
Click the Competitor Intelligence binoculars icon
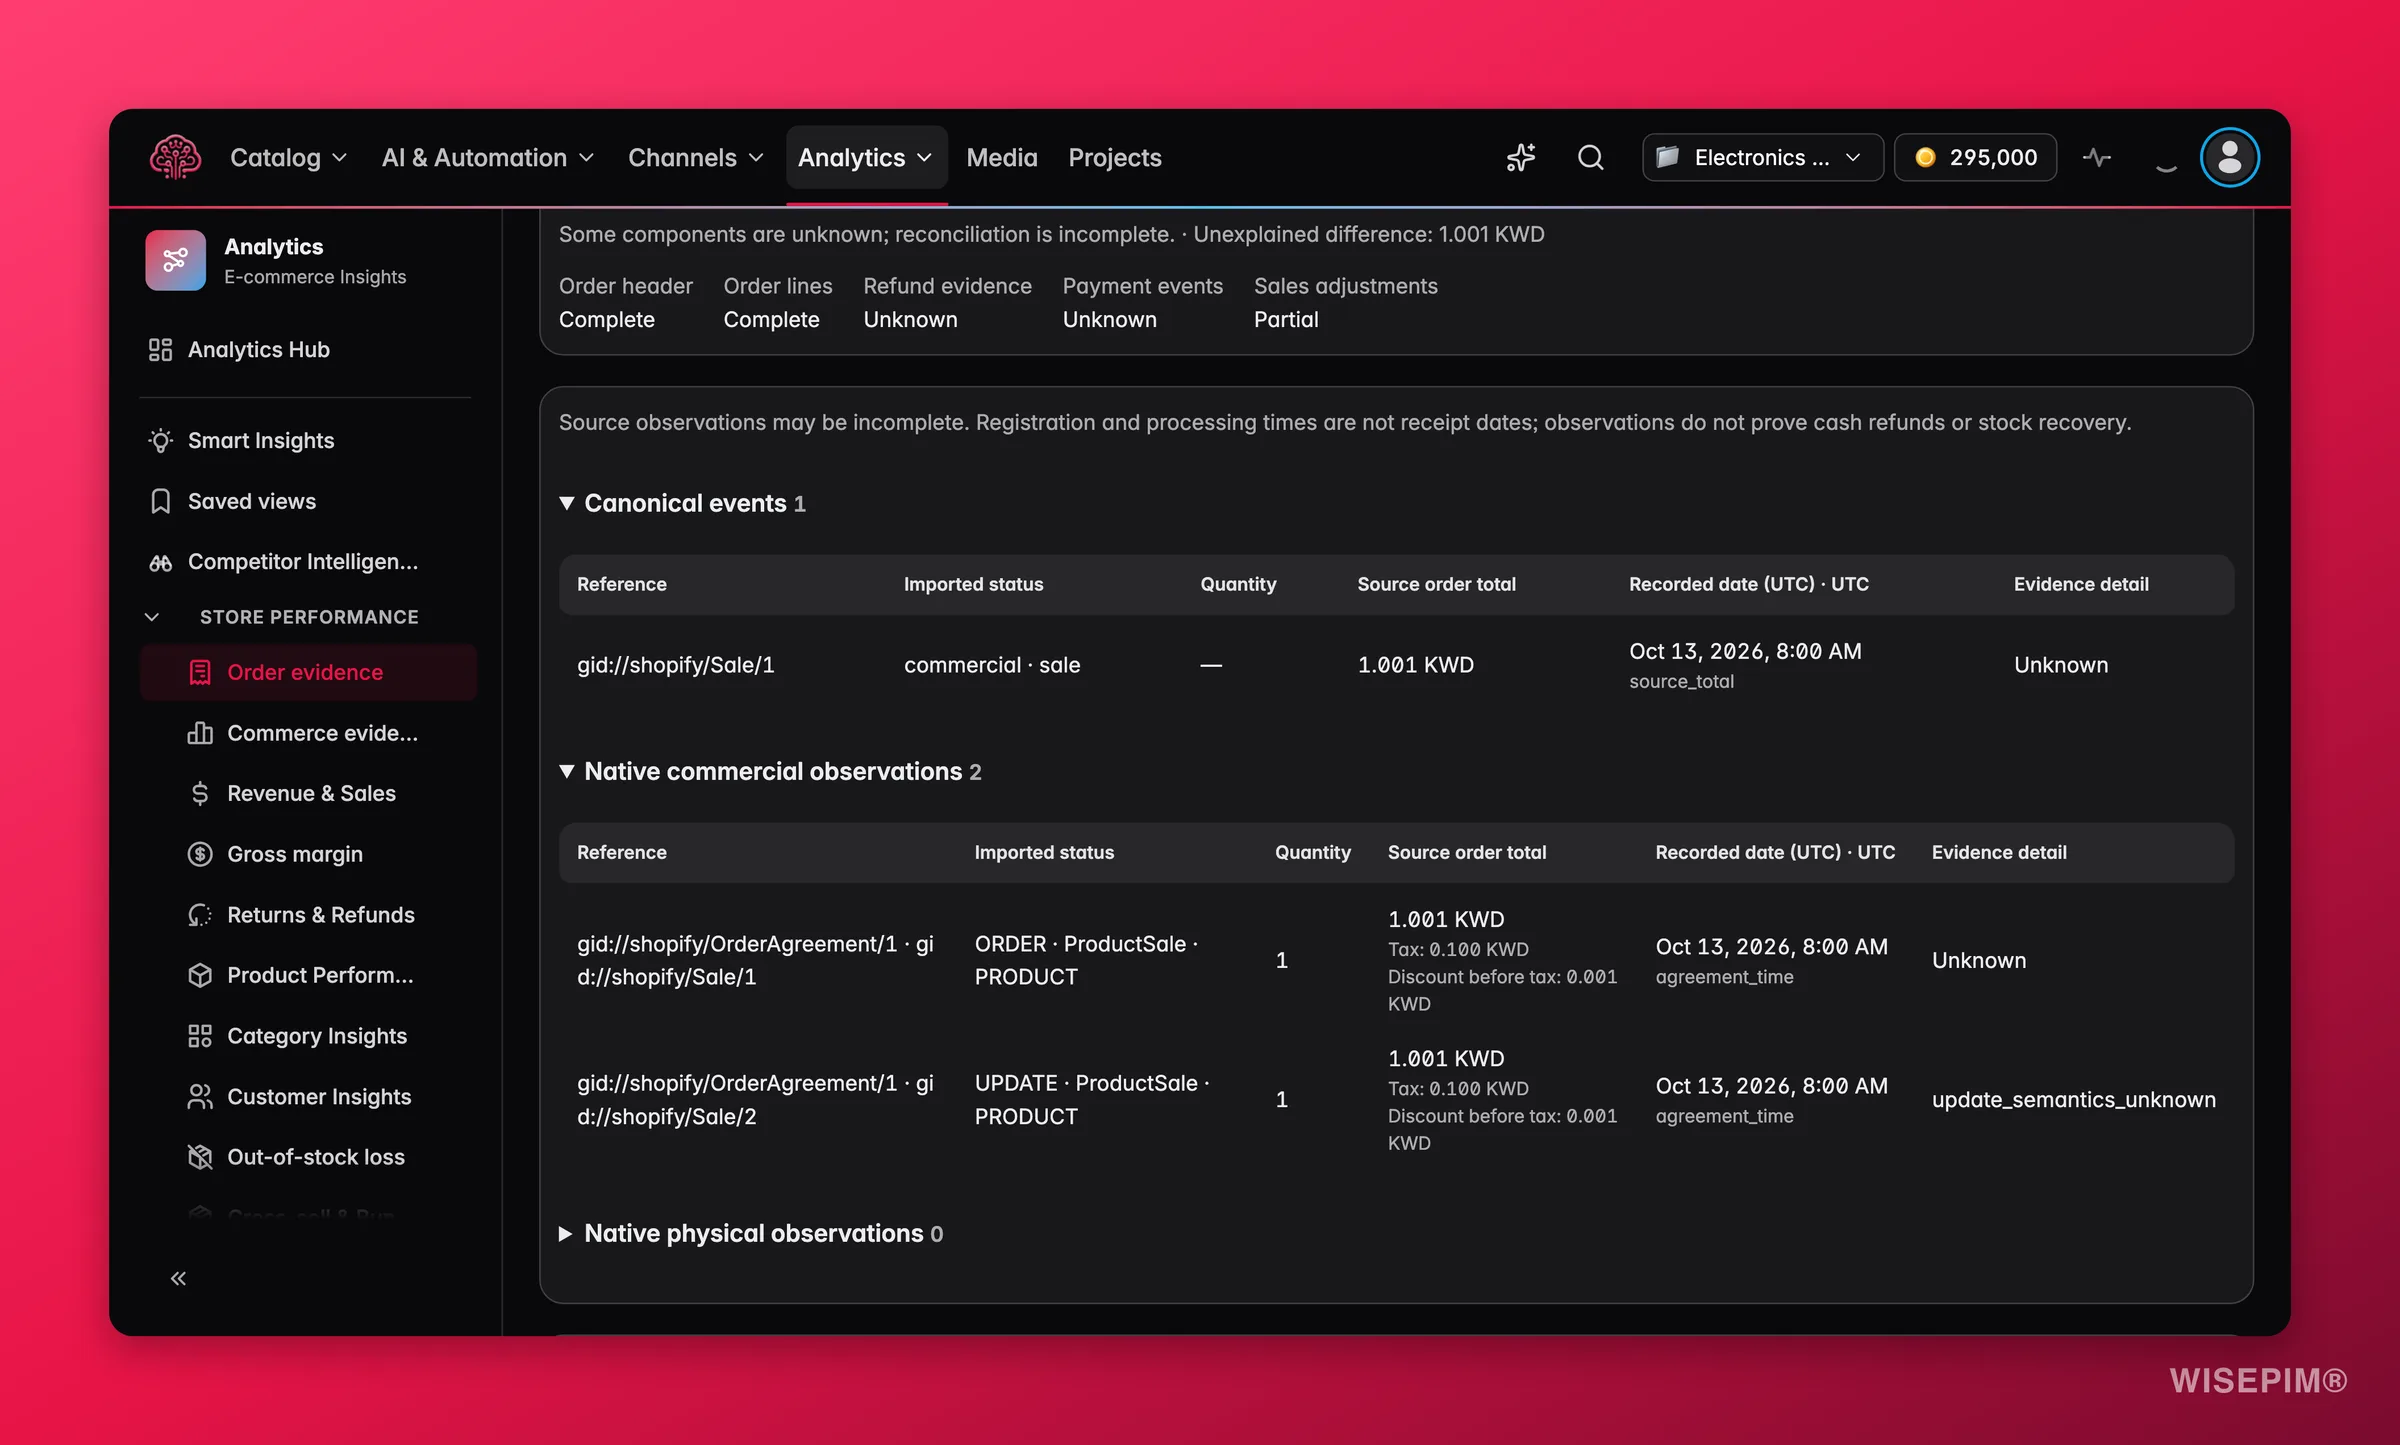coord(160,562)
